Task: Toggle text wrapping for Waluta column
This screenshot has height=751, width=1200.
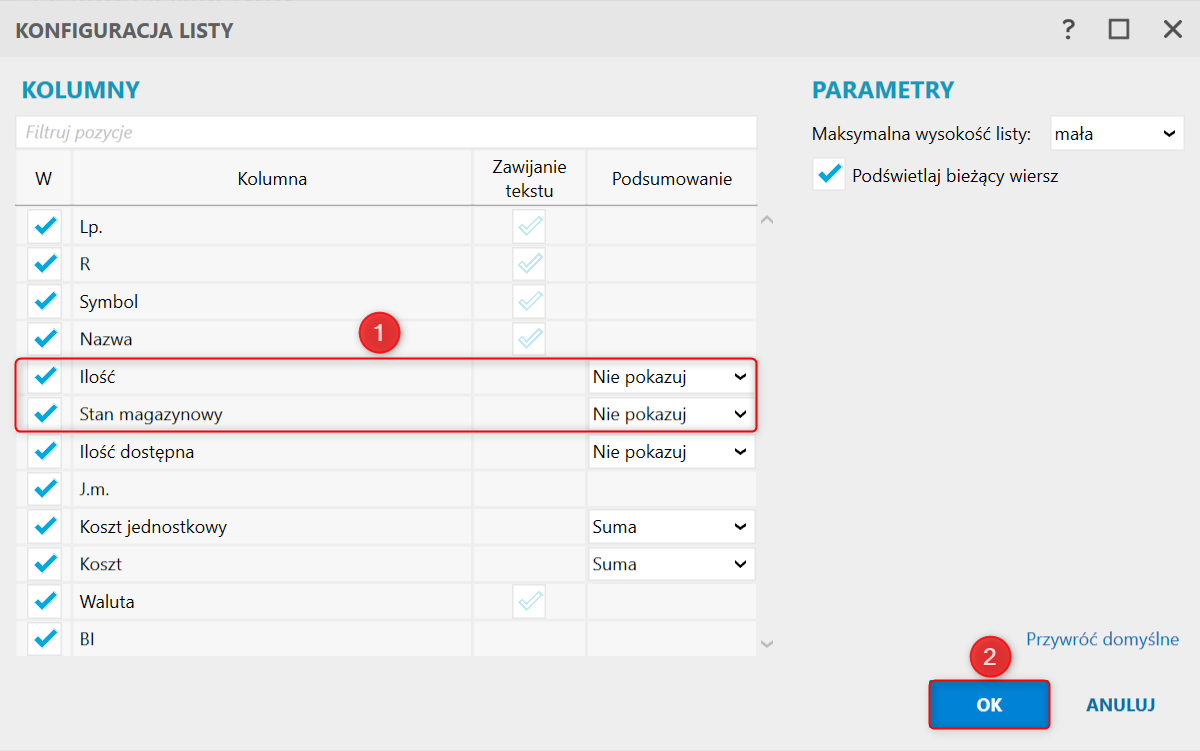Action: pos(529,602)
